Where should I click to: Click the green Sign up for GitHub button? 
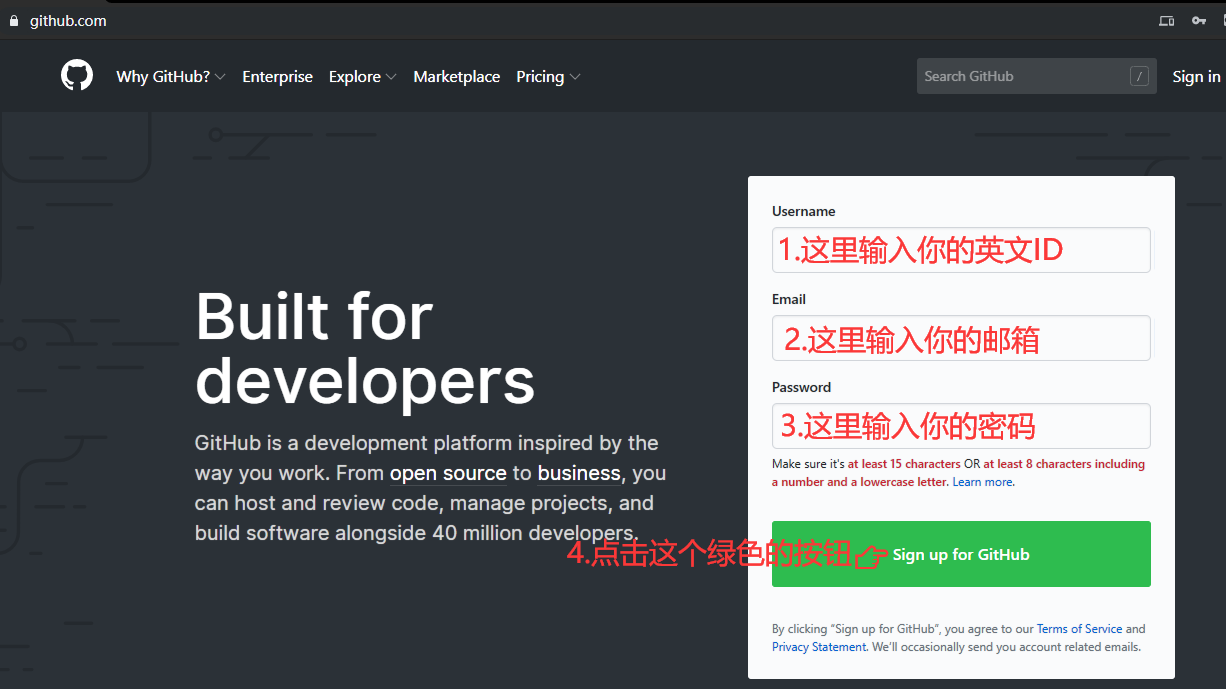tap(961, 554)
